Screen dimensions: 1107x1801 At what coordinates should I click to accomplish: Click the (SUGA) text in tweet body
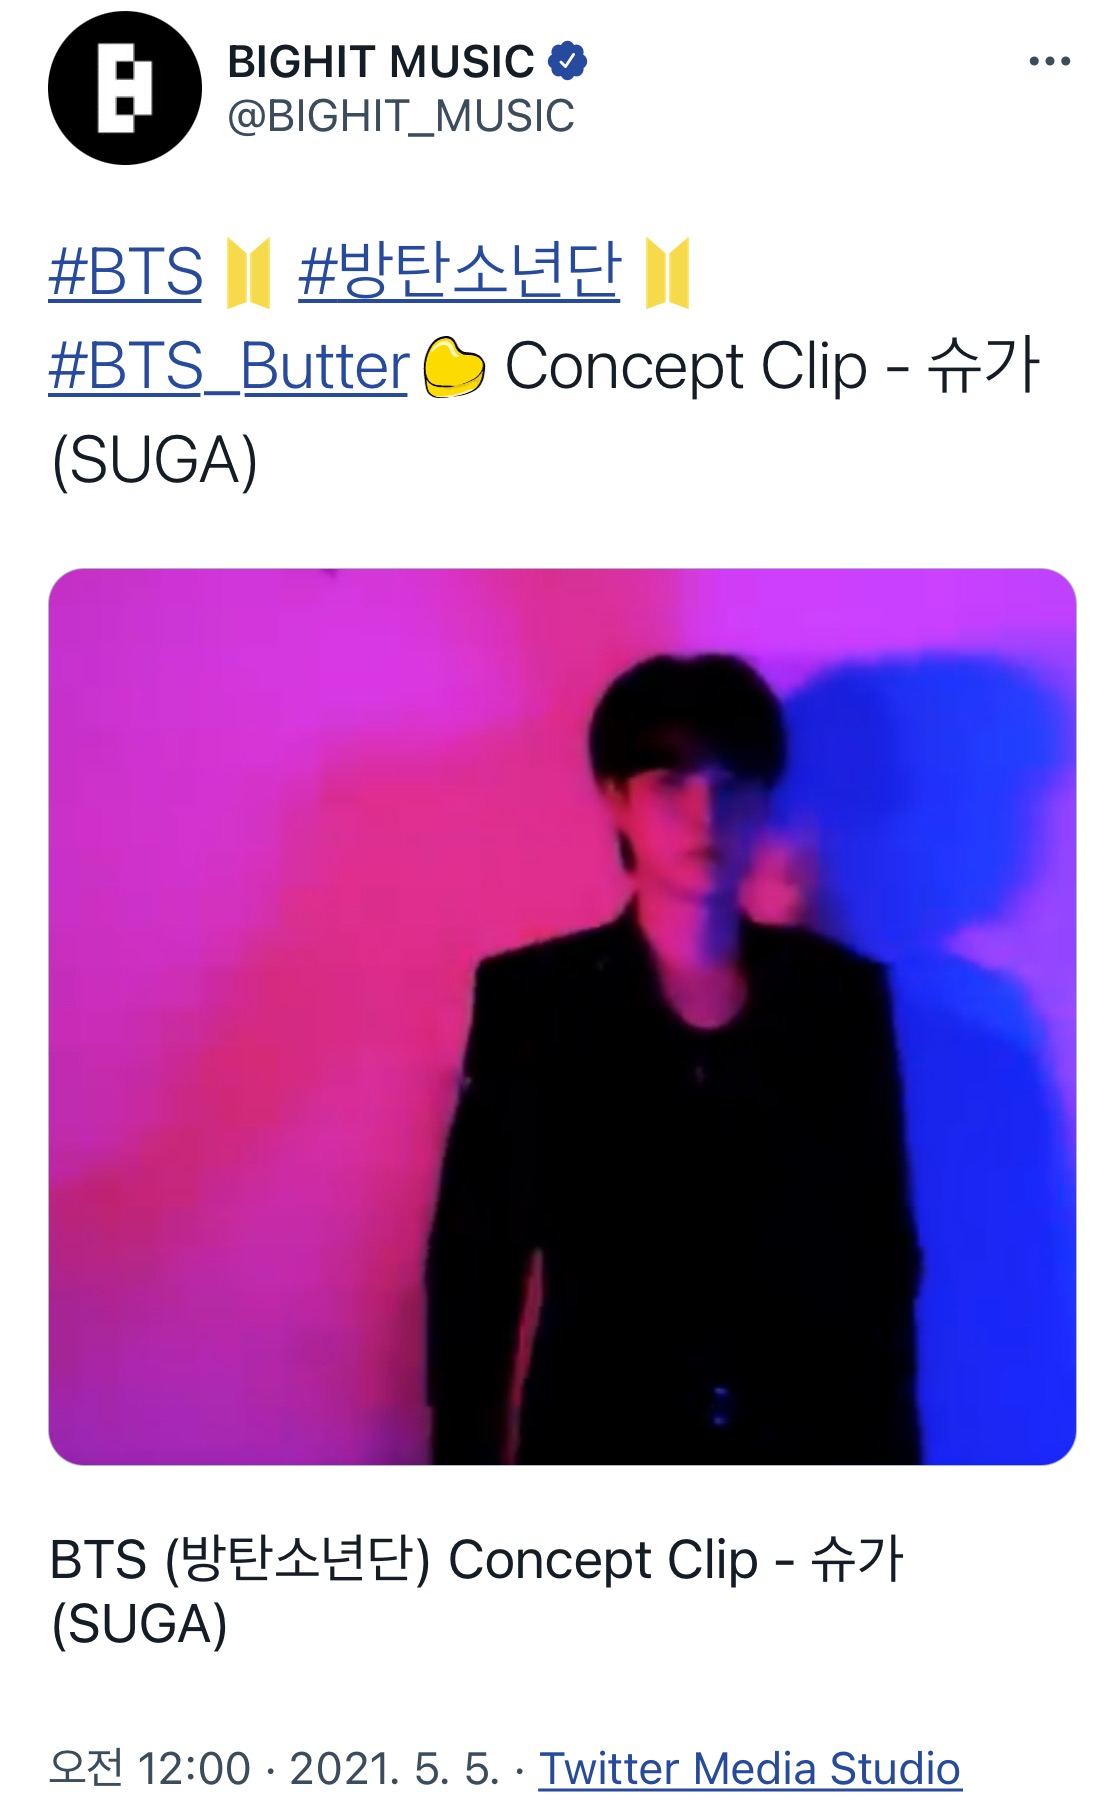tap(155, 461)
